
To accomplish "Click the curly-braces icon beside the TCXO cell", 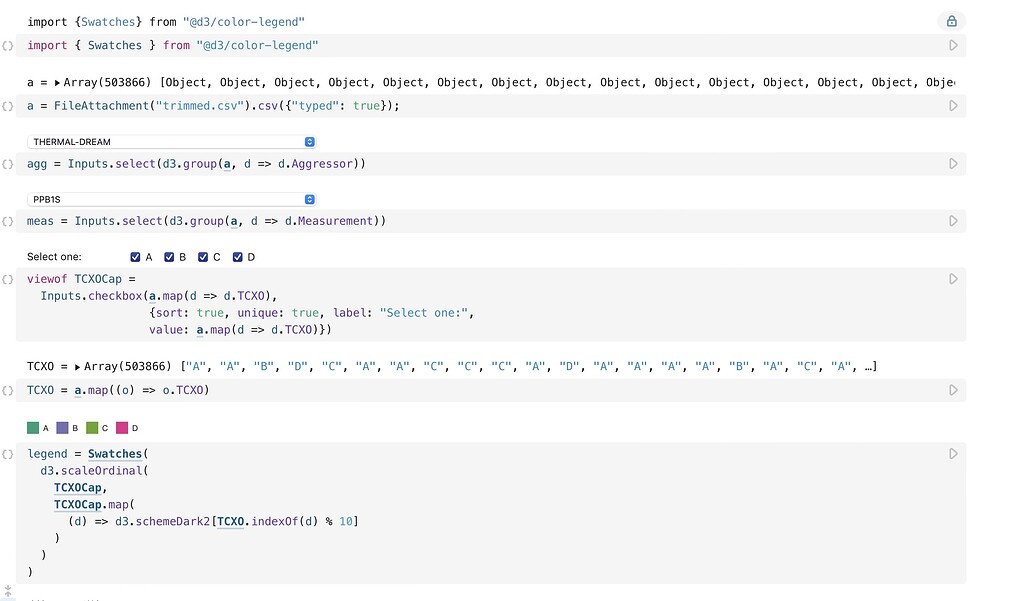I will pos(8,390).
